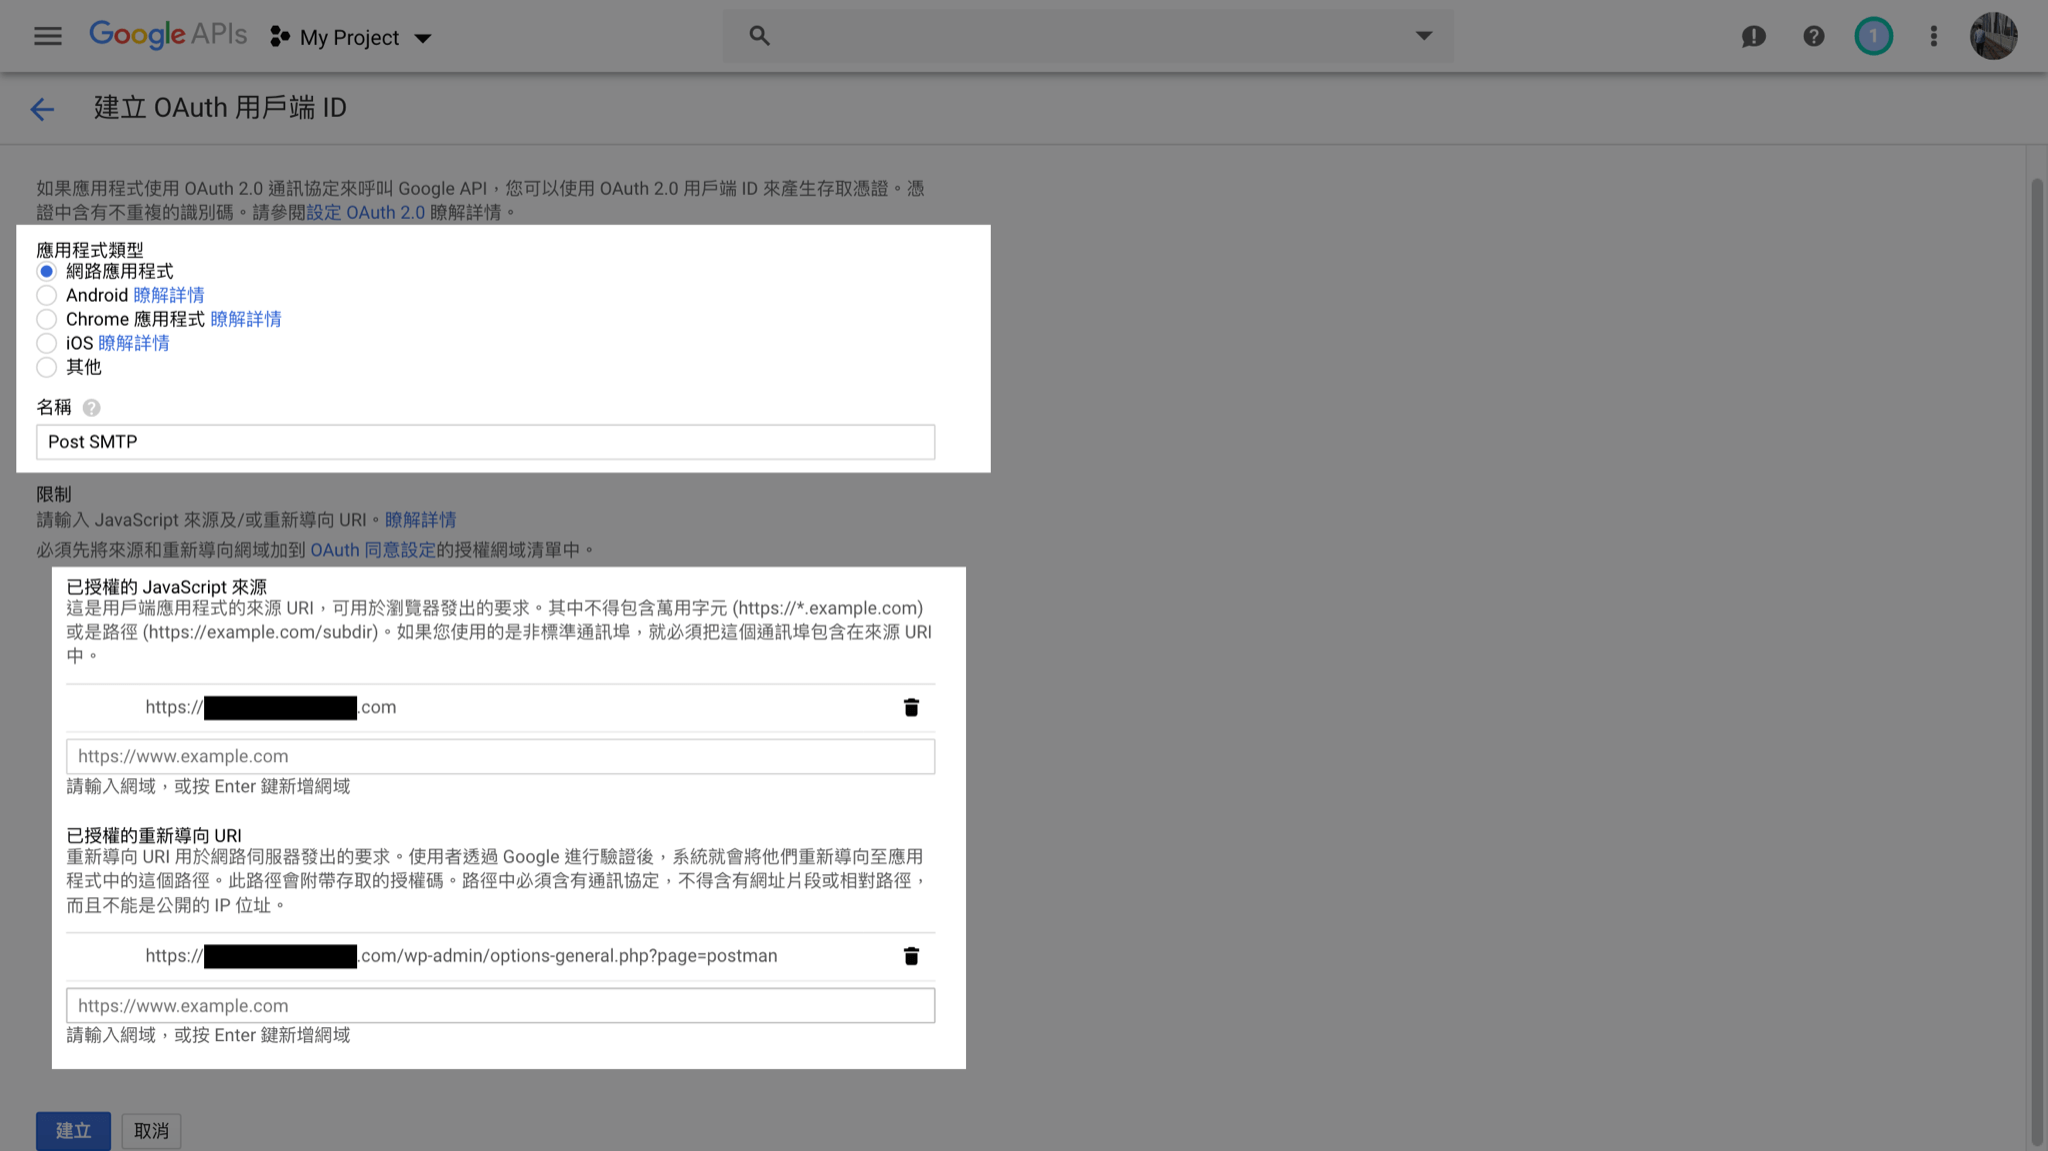Delete the authorized JavaScript origin entry
The width and height of the screenshot is (2048, 1151).
pos(911,708)
